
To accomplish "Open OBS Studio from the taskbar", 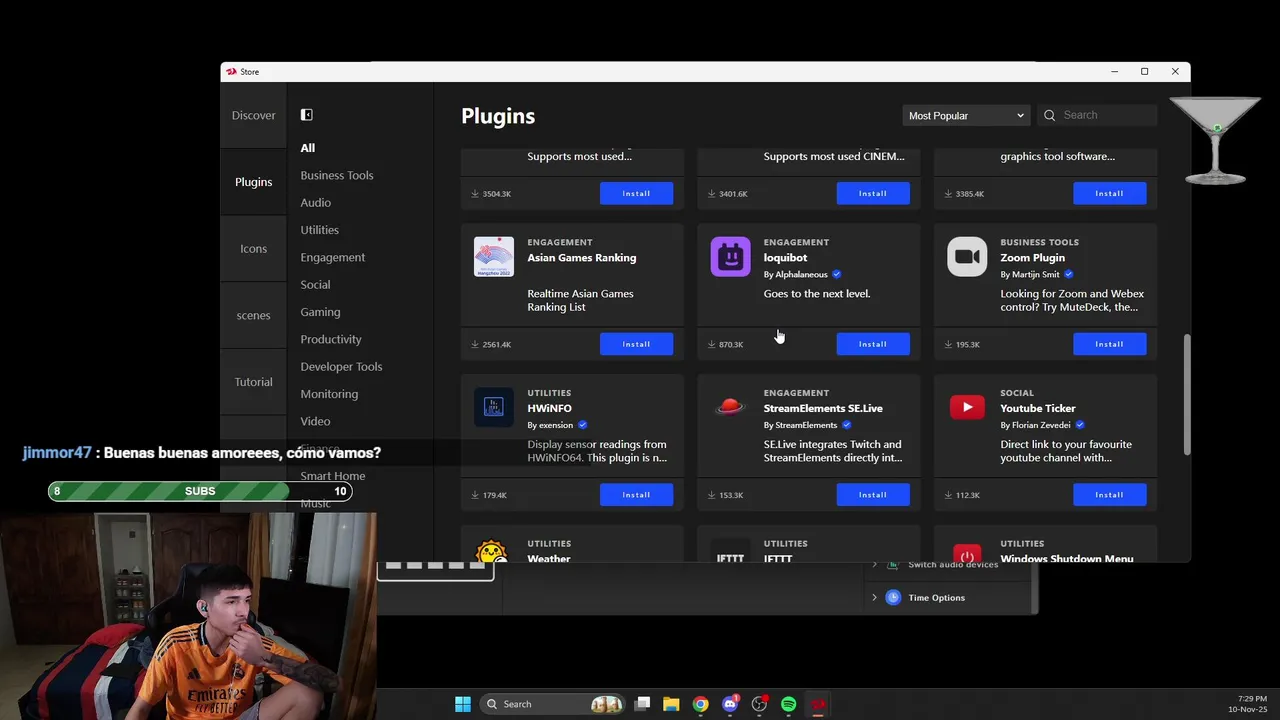I will pyautogui.click(x=759, y=704).
